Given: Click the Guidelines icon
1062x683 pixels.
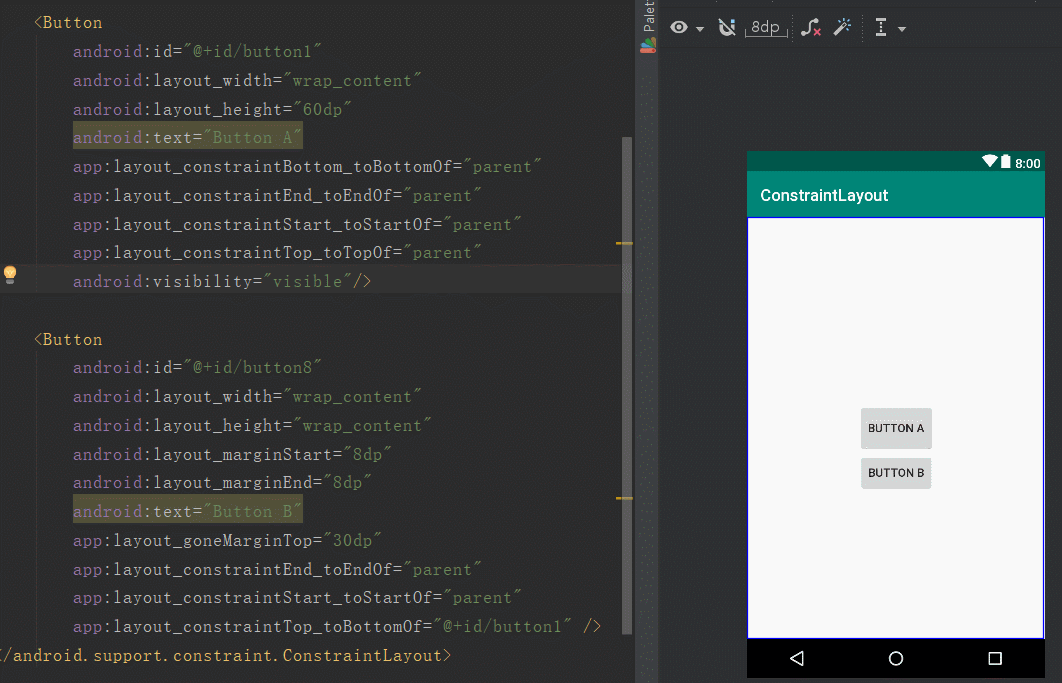Looking at the screenshot, I should click(x=880, y=28).
